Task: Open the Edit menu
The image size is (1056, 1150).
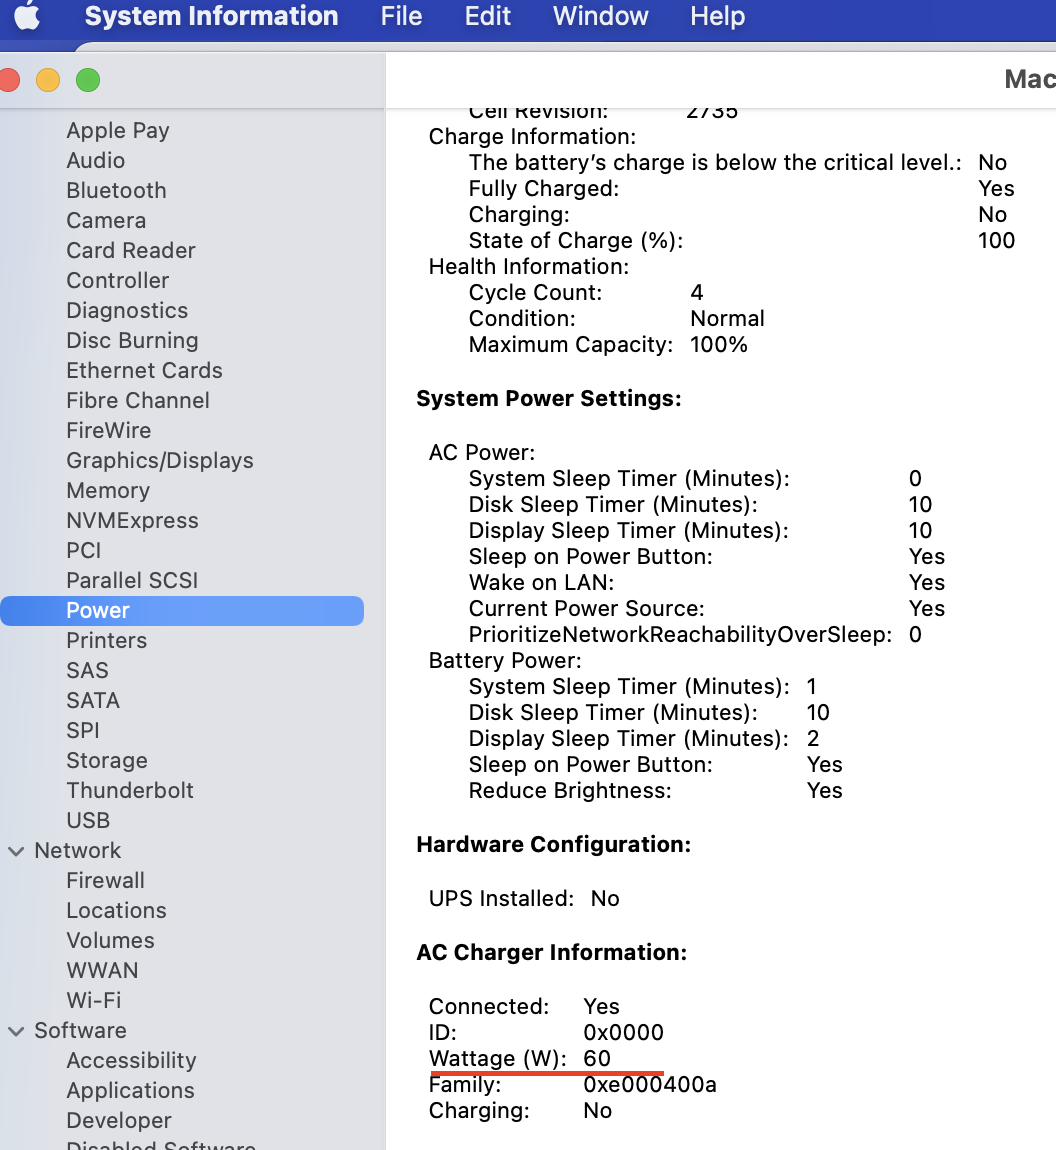Action: point(488,16)
